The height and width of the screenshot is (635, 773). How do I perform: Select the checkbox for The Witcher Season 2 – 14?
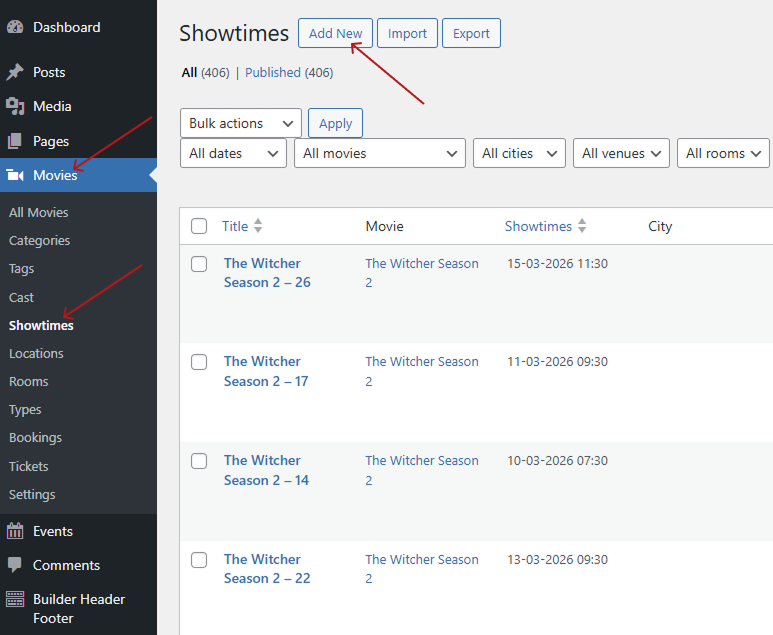pos(199,461)
